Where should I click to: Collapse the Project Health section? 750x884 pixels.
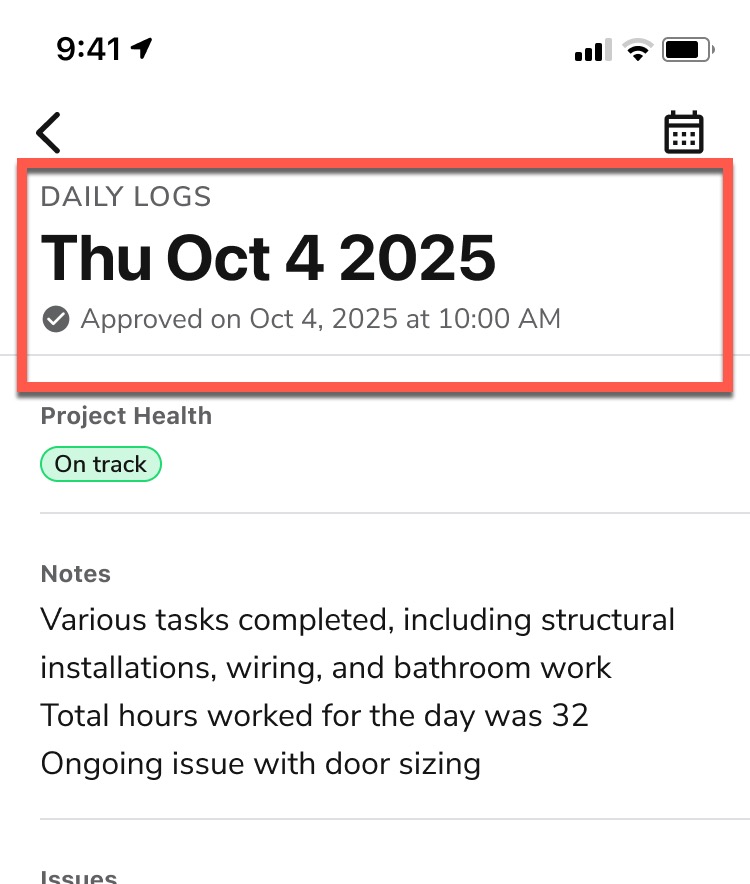125,415
